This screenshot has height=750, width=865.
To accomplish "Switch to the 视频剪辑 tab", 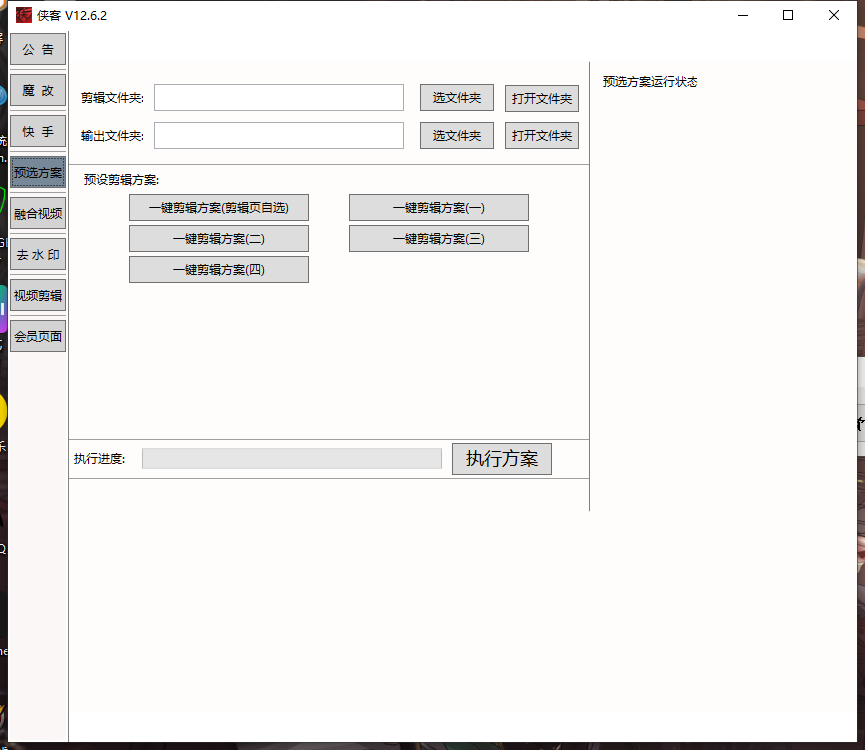I will 38,295.
